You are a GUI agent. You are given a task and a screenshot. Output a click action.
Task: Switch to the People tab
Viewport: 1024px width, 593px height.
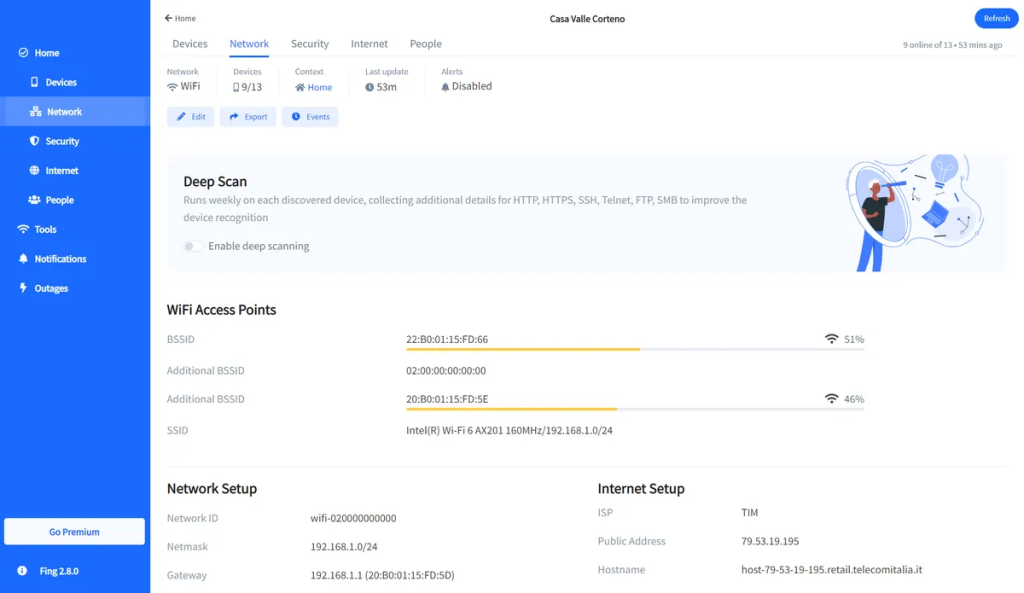coord(425,44)
